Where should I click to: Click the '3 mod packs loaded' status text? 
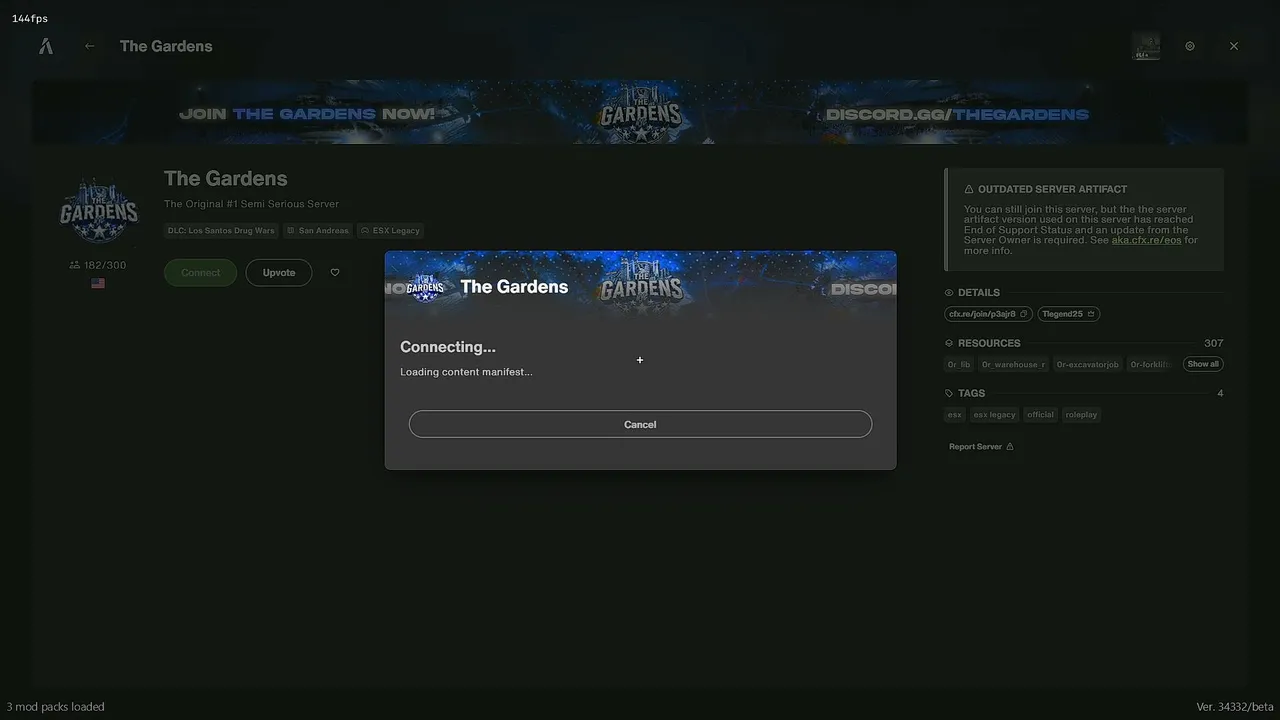[55, 707]
